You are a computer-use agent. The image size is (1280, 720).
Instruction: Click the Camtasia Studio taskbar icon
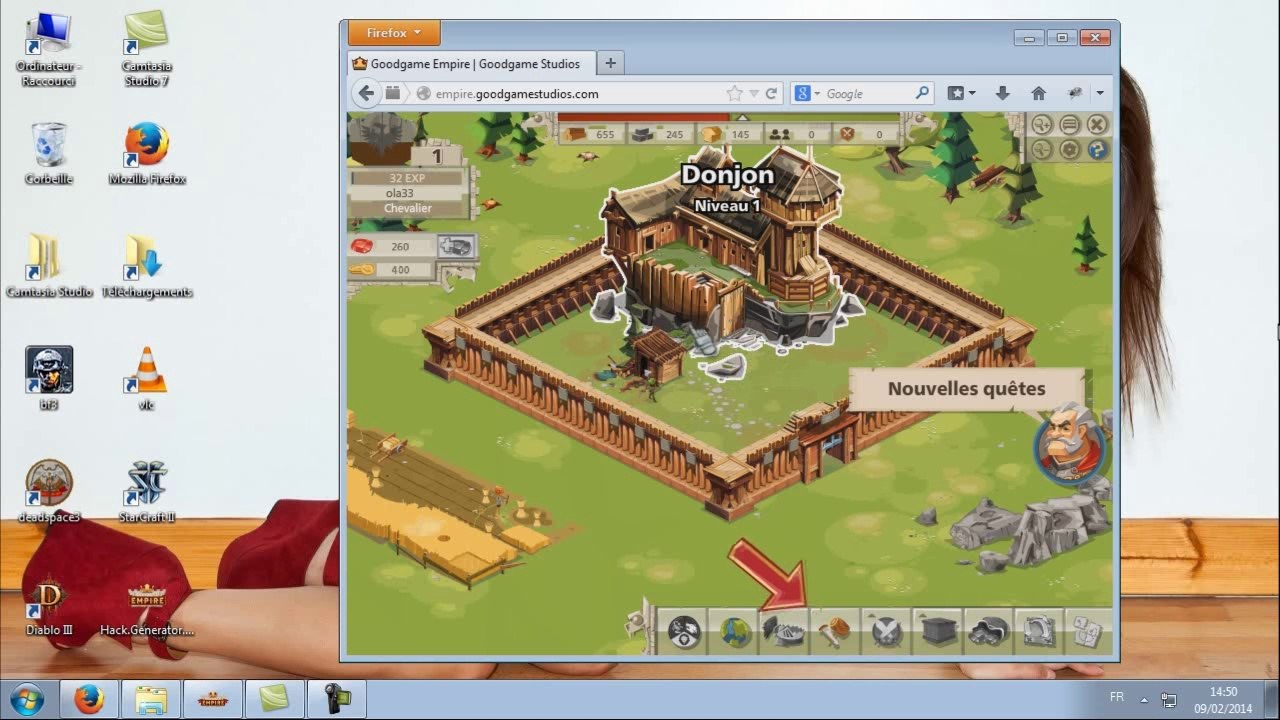[x=274, y=699]
